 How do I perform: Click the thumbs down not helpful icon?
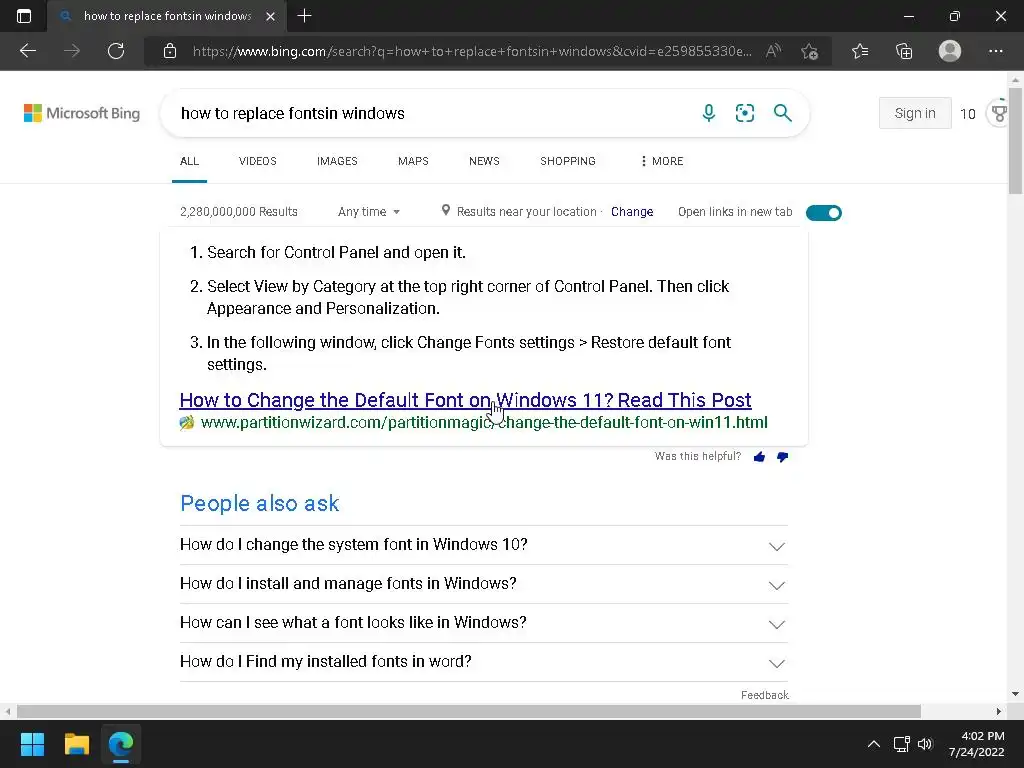782,457
